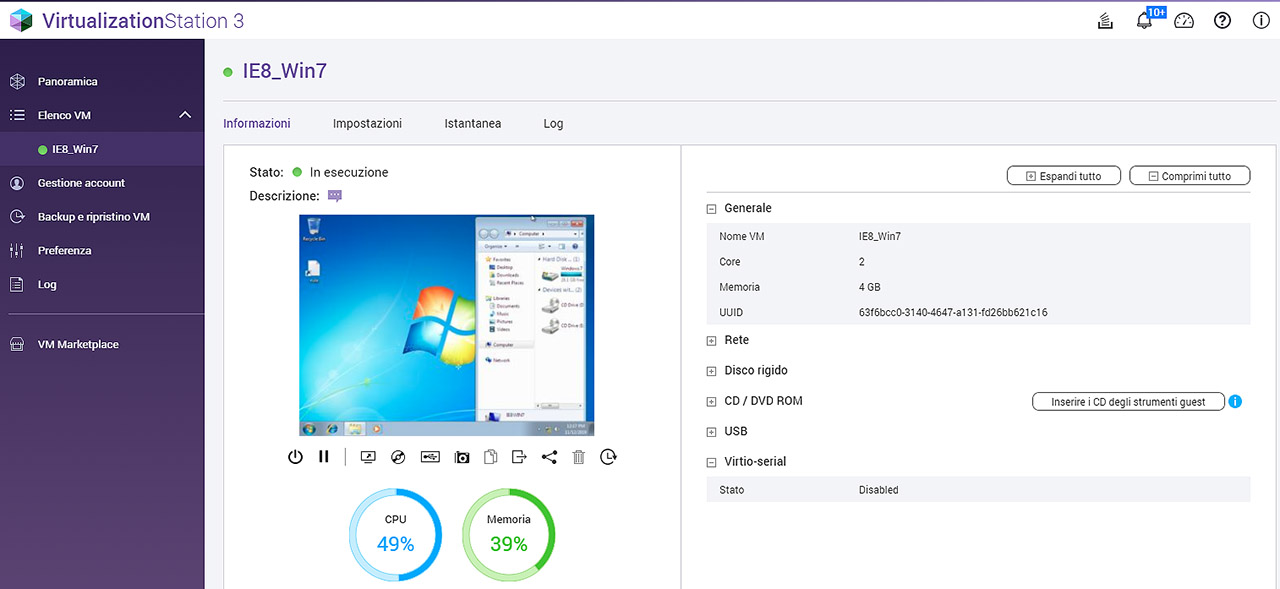Expand the Disco rigido section

coord(712,371)
